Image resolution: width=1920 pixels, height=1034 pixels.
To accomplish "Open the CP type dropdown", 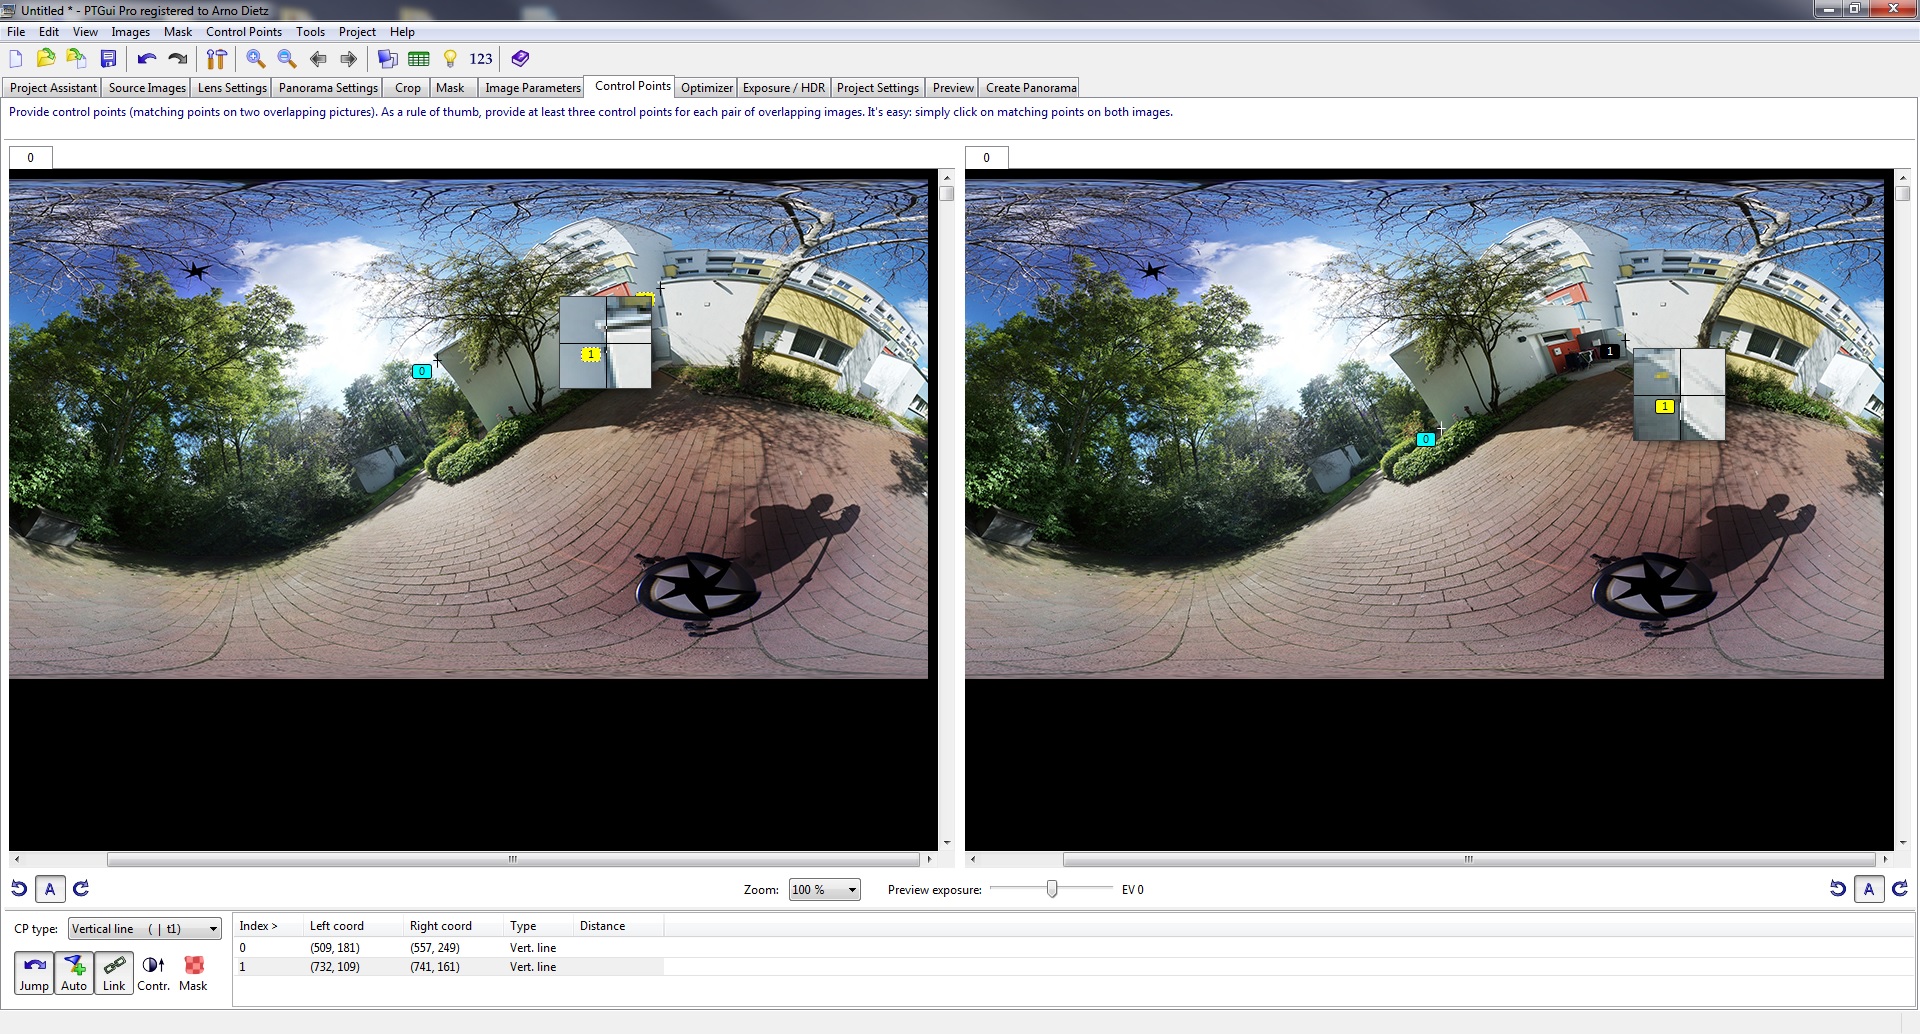I will pos(145,929).
